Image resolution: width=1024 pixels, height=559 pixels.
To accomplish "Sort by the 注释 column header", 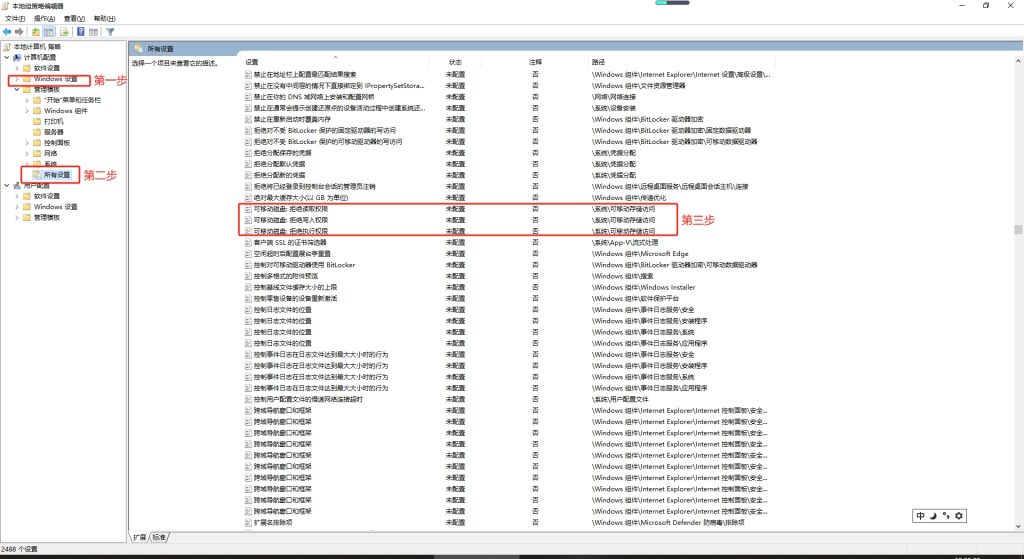I will (535, 62).
